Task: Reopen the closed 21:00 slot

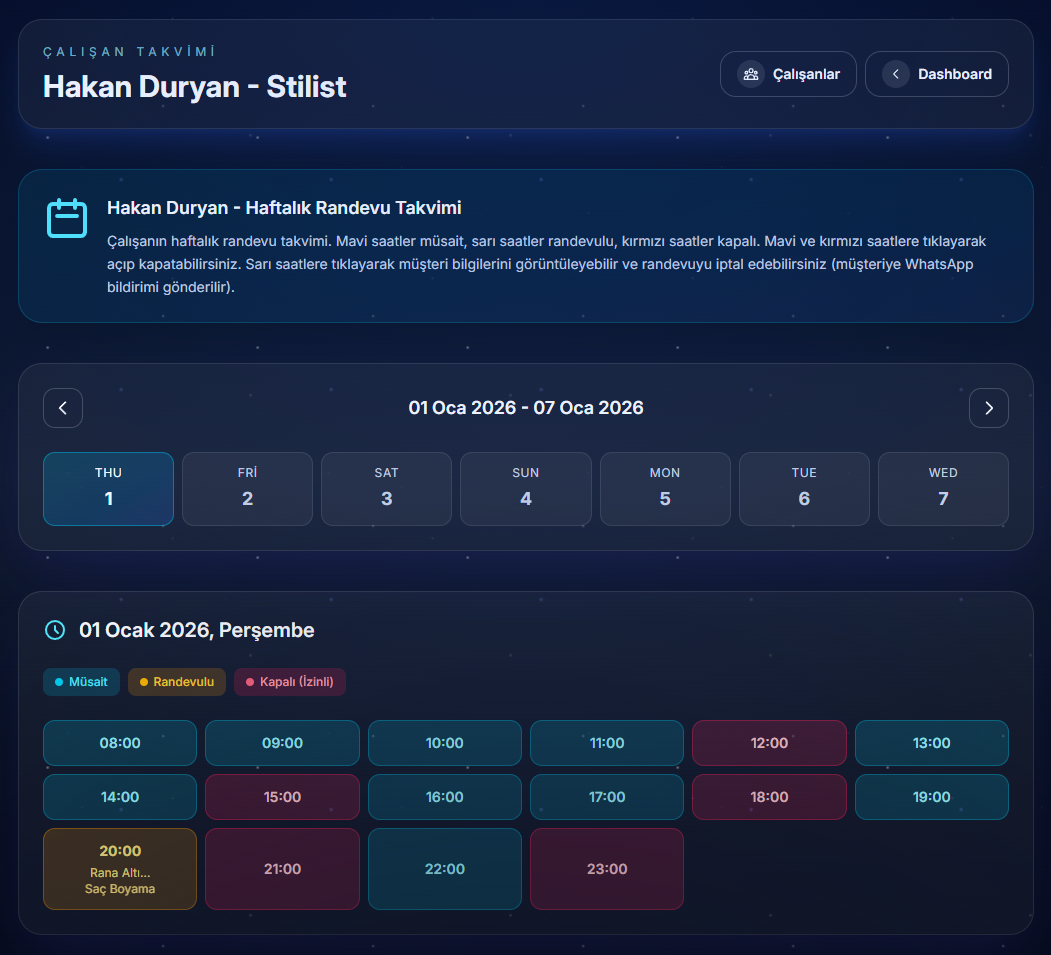Action: (x=282, y=868)
